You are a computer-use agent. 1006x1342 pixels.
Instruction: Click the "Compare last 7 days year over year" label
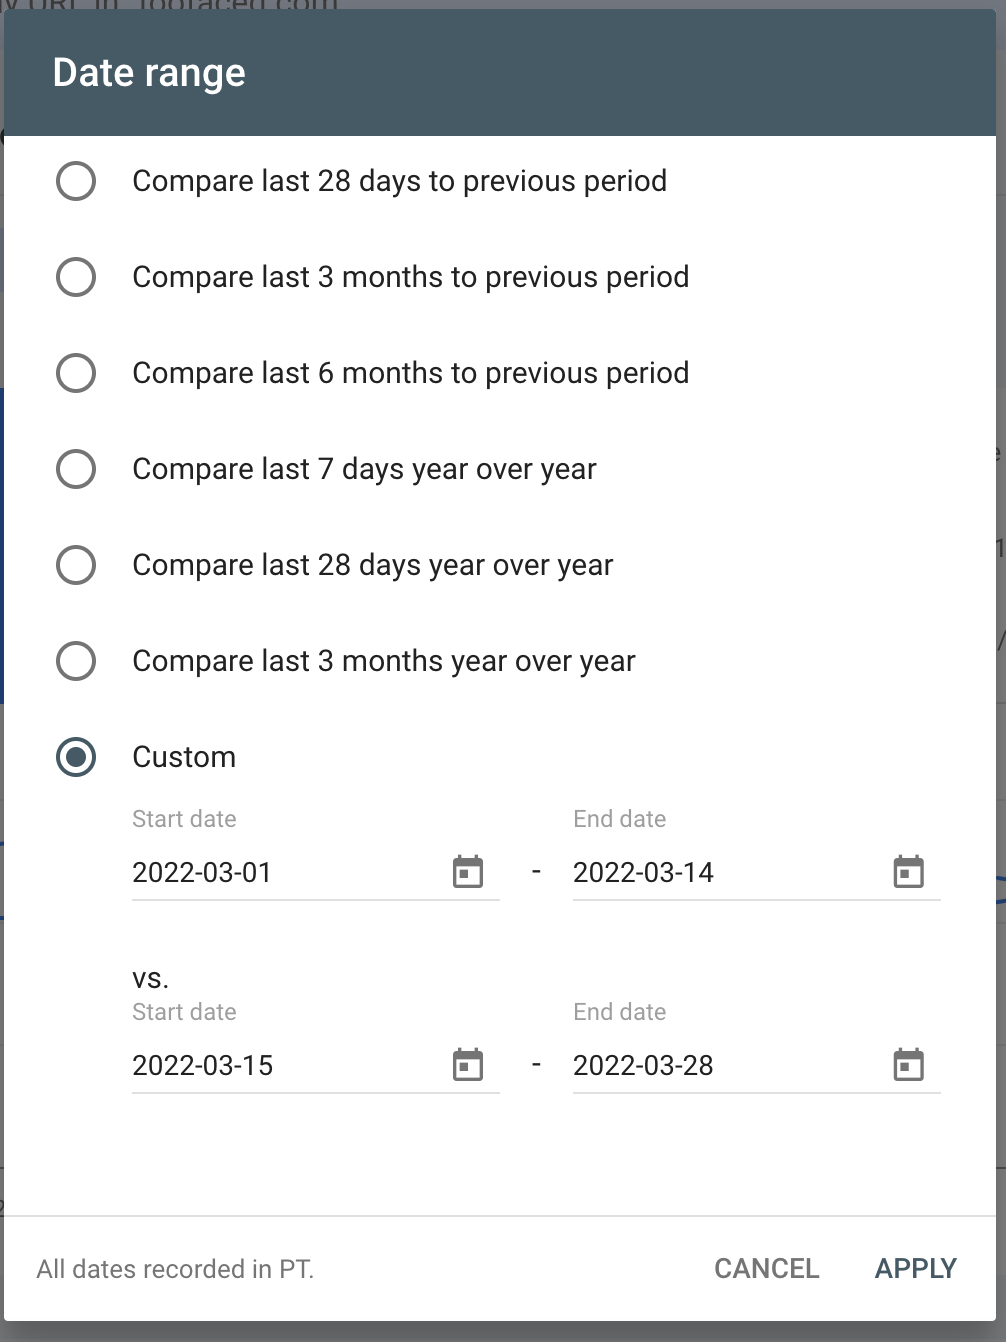[364, 469]
